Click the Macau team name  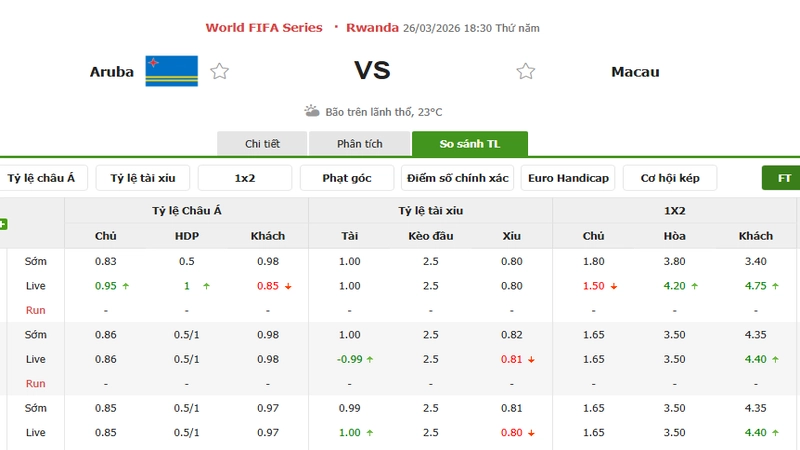(x=635, y=72)
